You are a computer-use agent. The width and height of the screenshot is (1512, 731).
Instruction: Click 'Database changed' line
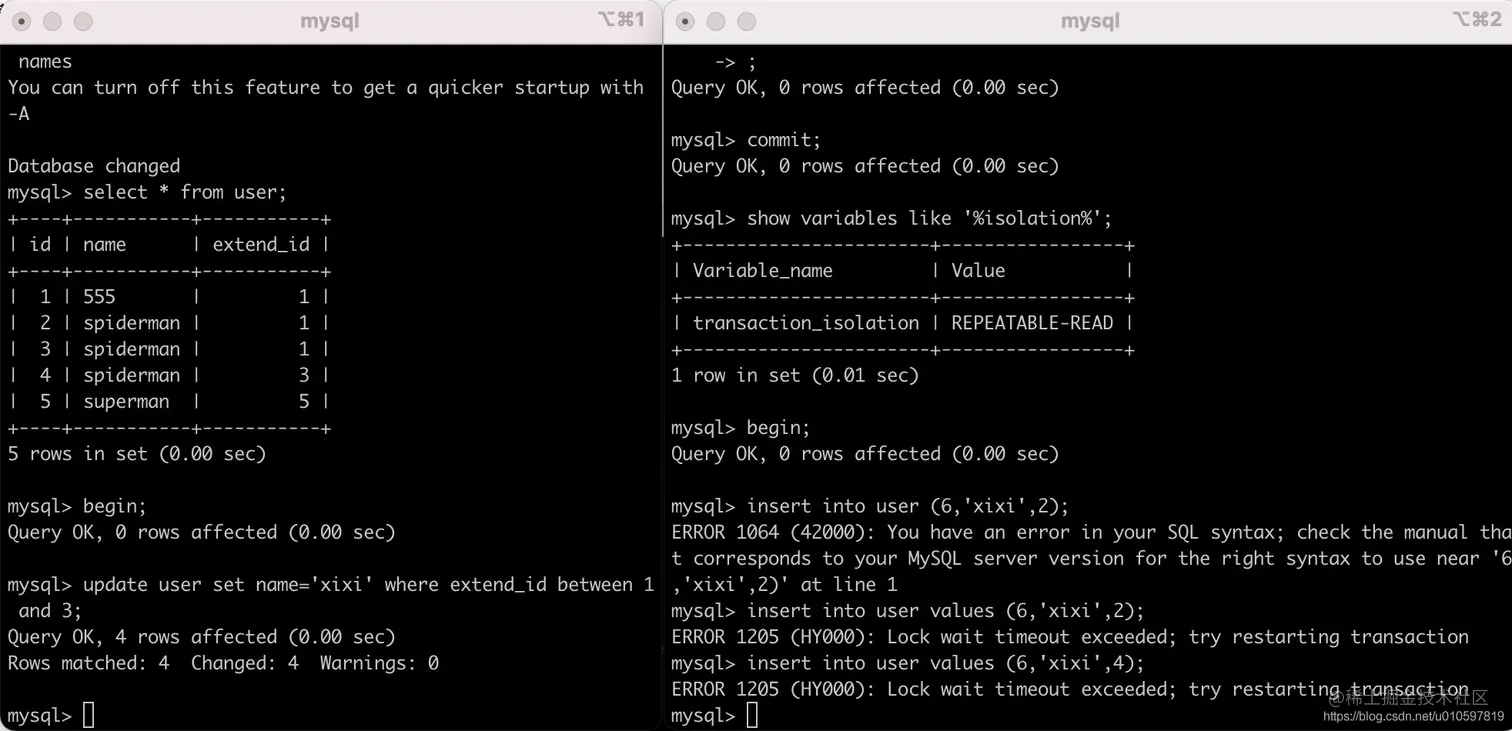tap(94, 166)
